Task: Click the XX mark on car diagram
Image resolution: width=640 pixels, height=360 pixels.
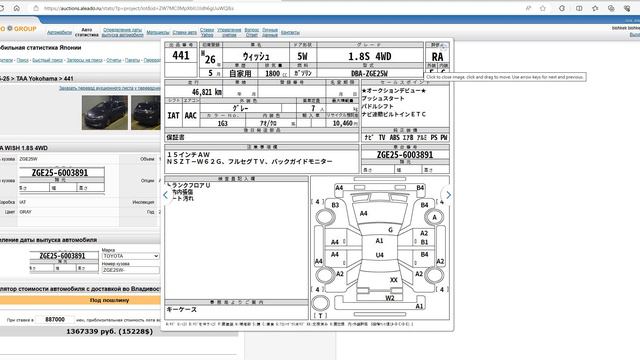Action: click(x=393, y=280)
